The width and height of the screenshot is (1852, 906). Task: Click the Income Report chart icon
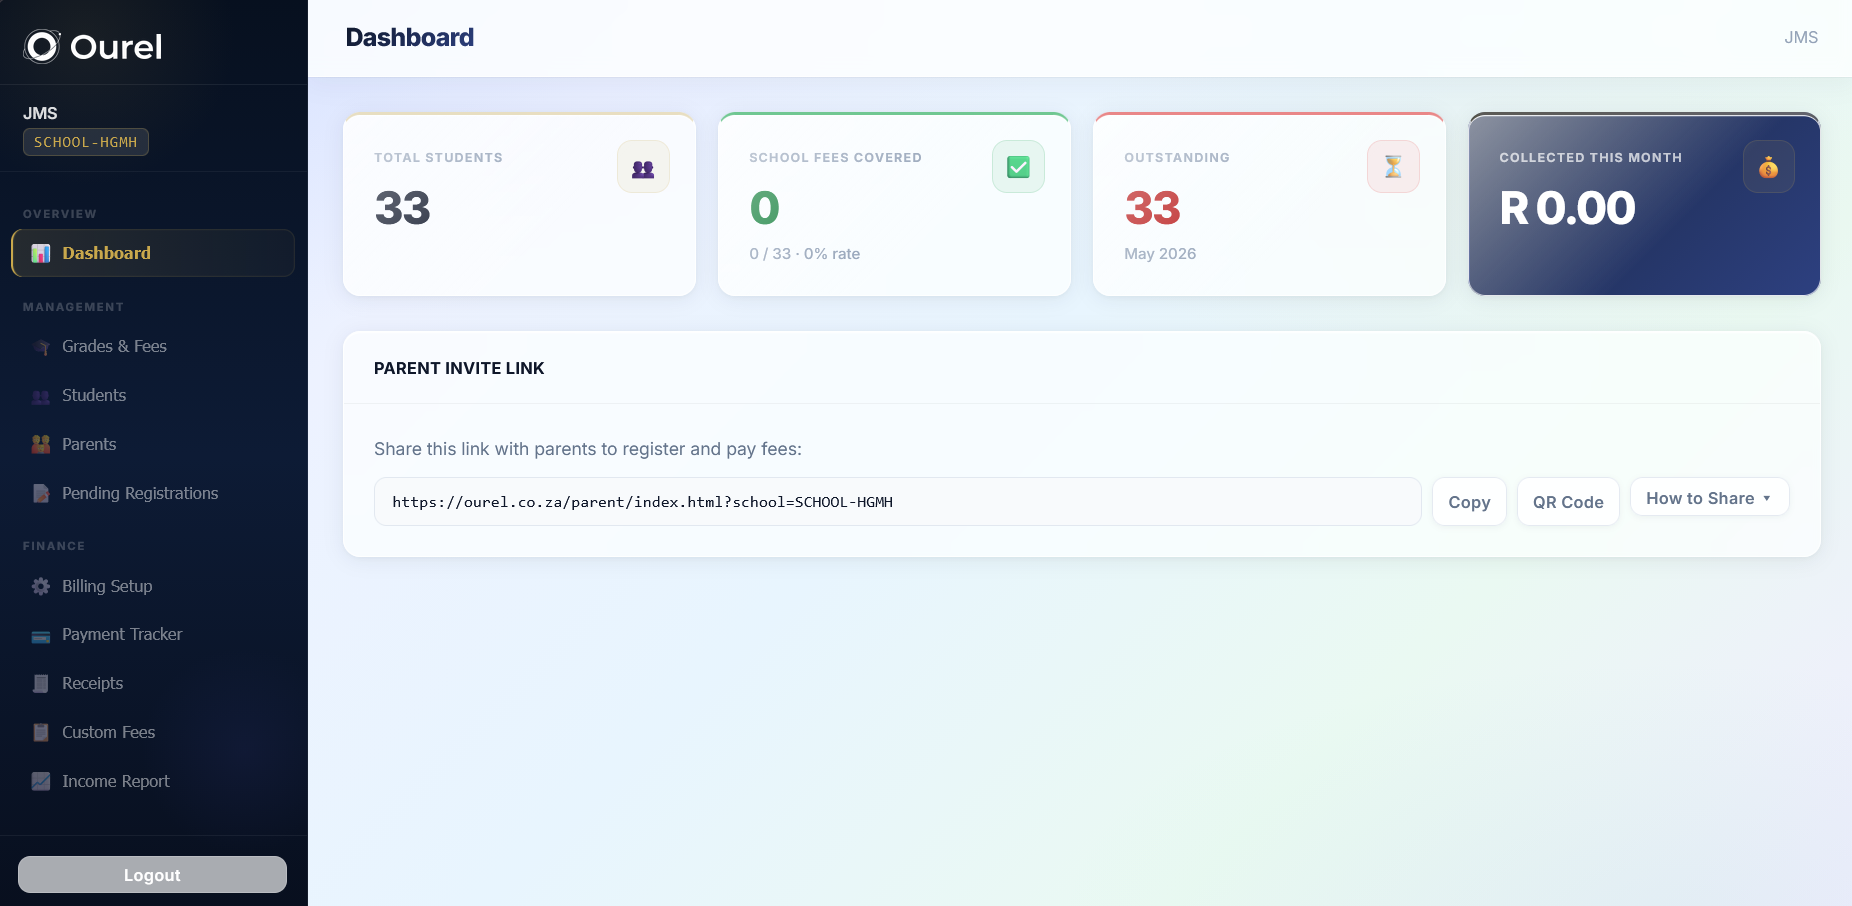41,781
